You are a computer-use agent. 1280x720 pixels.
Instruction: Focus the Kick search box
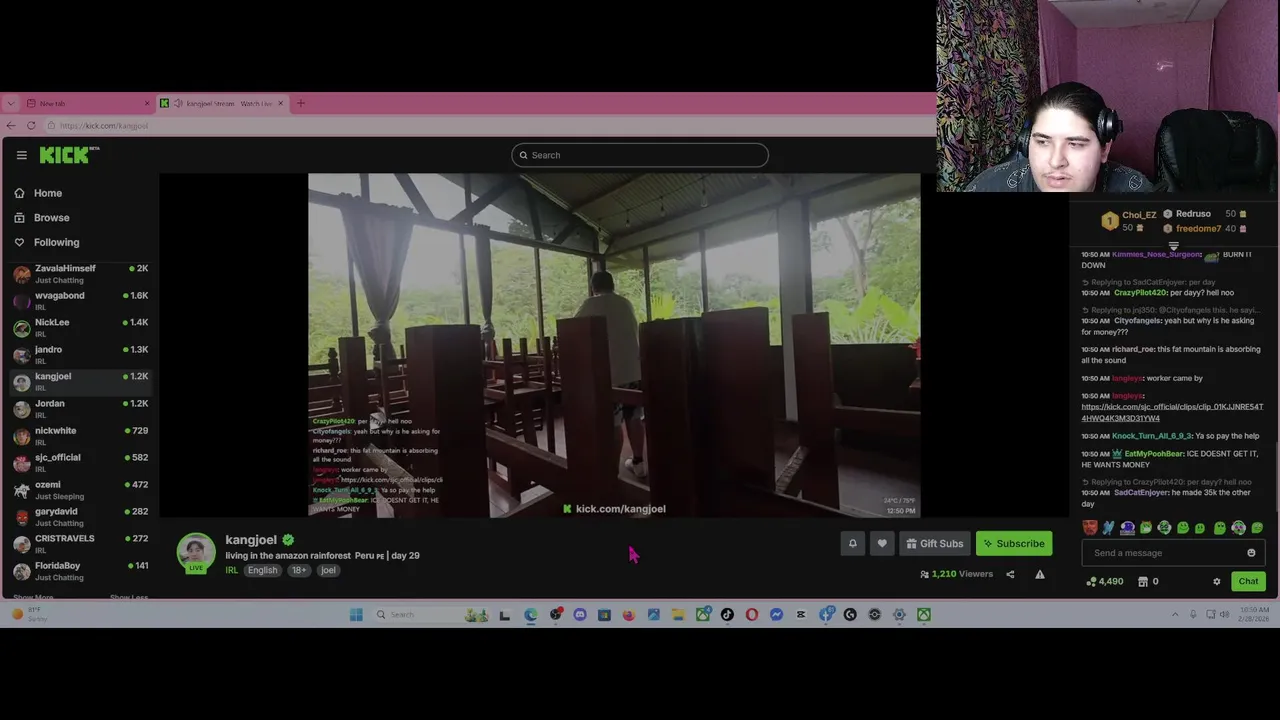[x=640, y=155]
